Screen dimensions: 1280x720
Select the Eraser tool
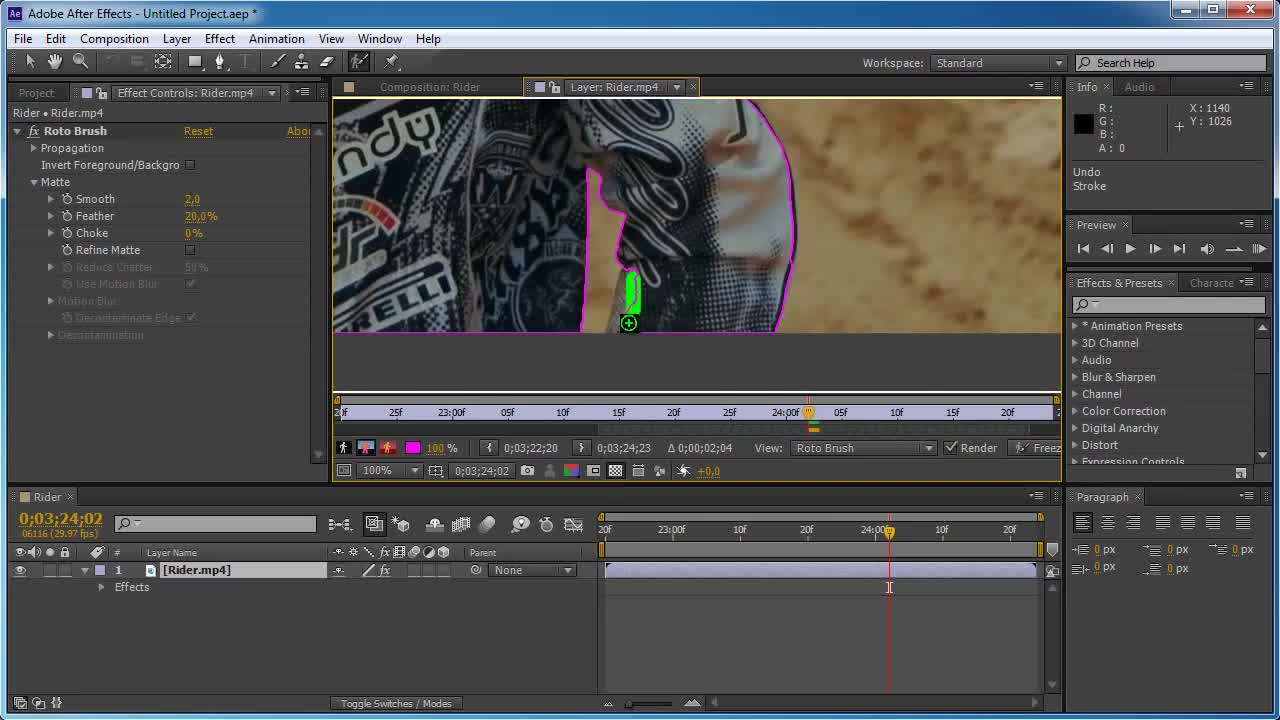[326, 62]
